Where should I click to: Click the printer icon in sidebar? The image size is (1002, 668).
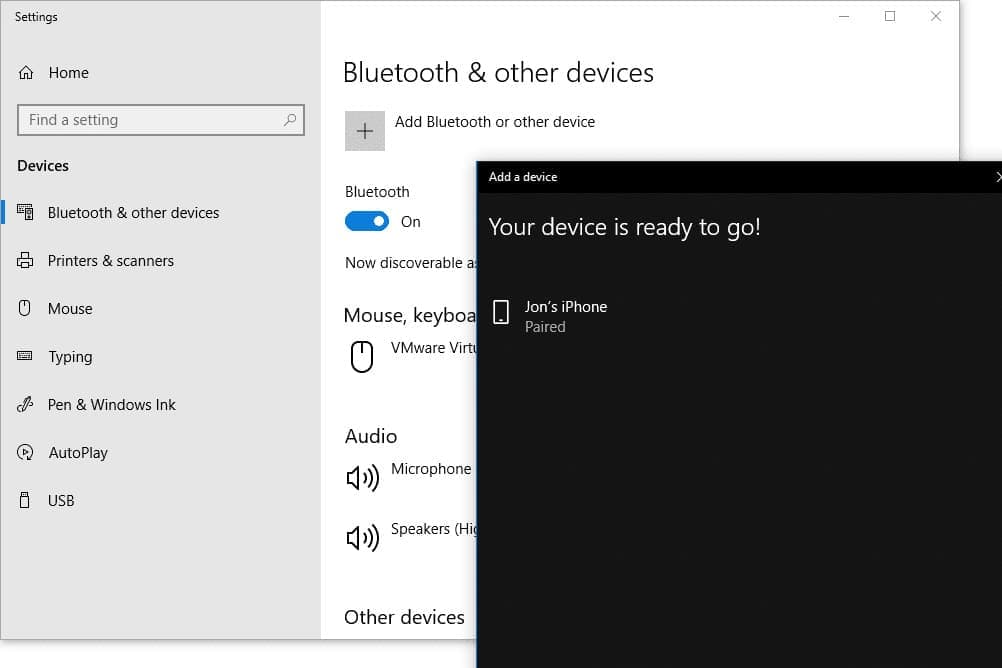(25, 260)
